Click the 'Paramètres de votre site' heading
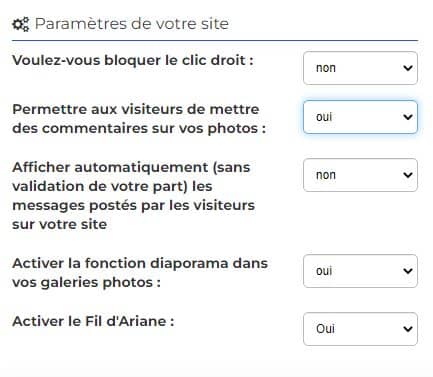433x377 pixels. 132,24
